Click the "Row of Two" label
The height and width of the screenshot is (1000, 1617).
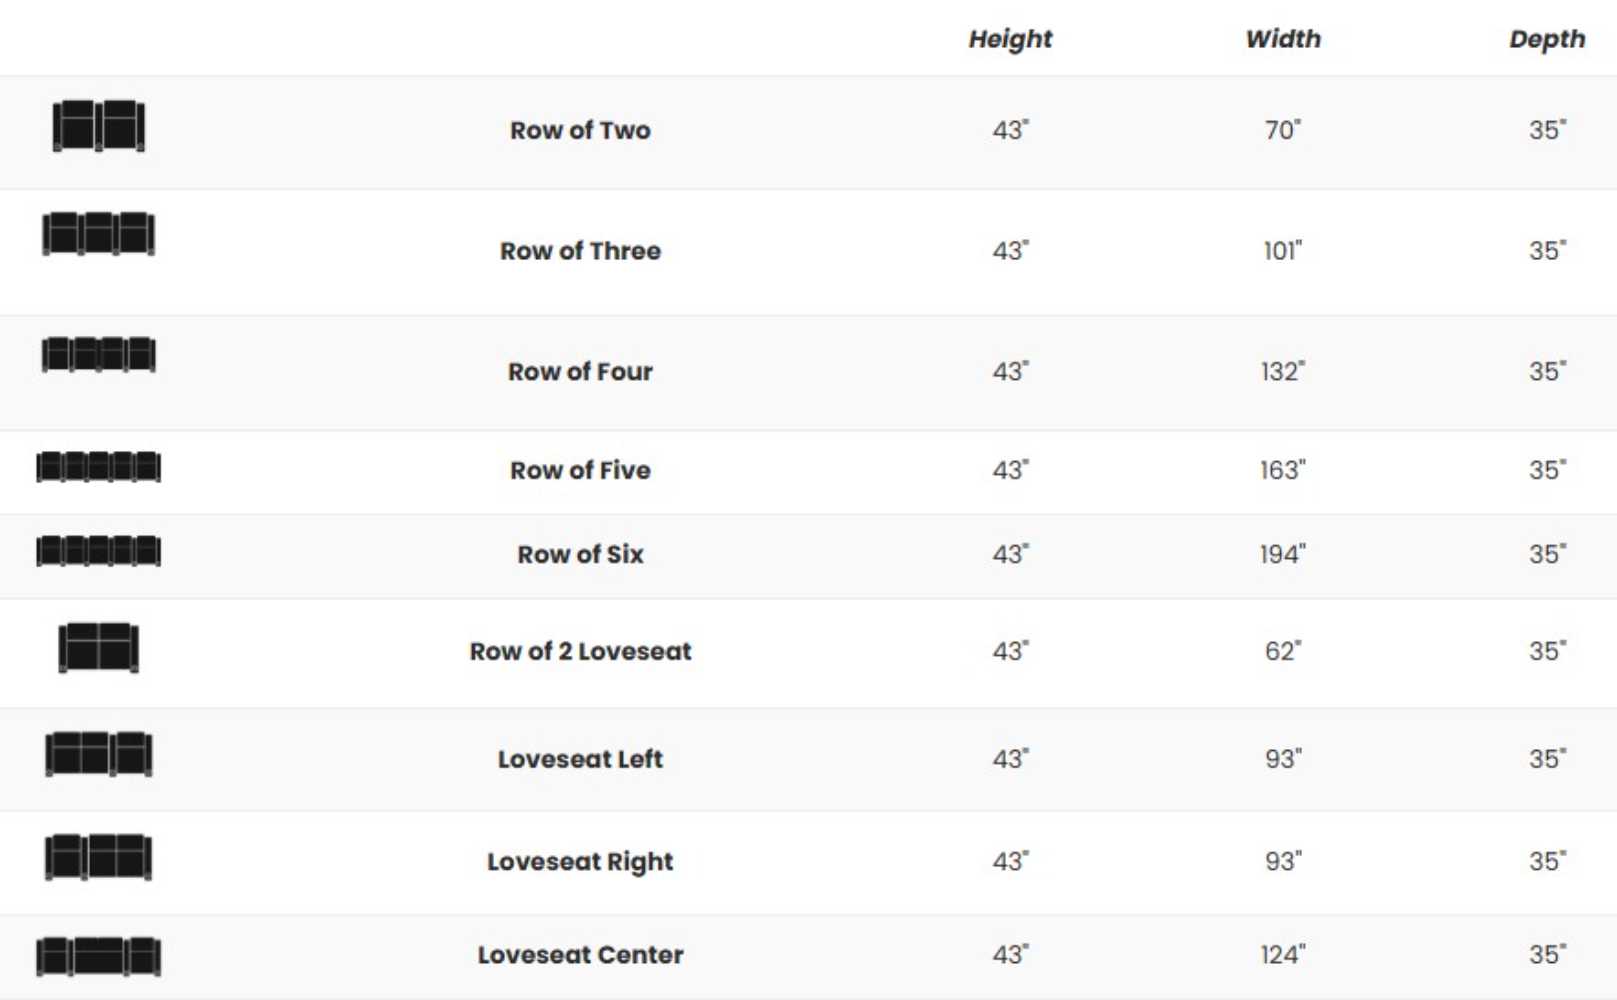(x=580, y=130)
